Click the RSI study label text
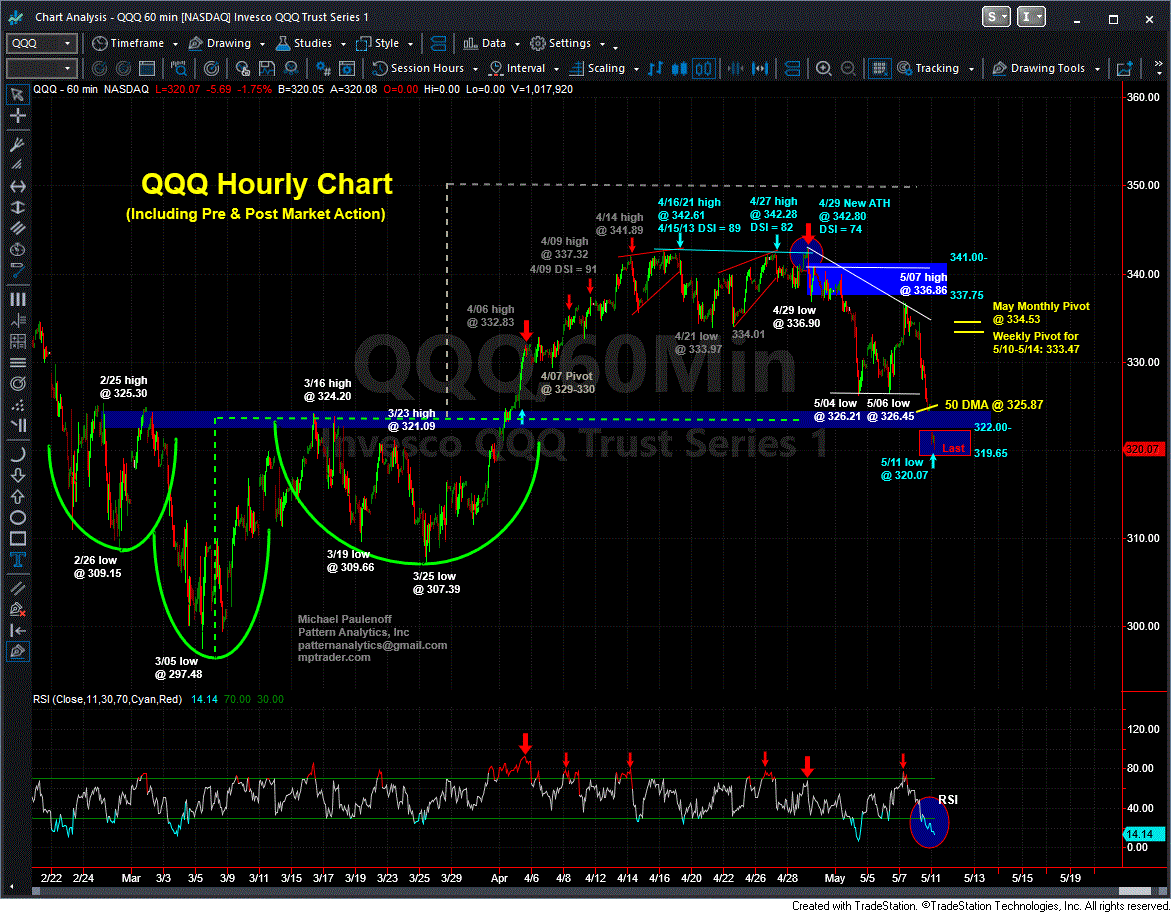This screenshot has height=912, width=1171. (x=107, y=699)
